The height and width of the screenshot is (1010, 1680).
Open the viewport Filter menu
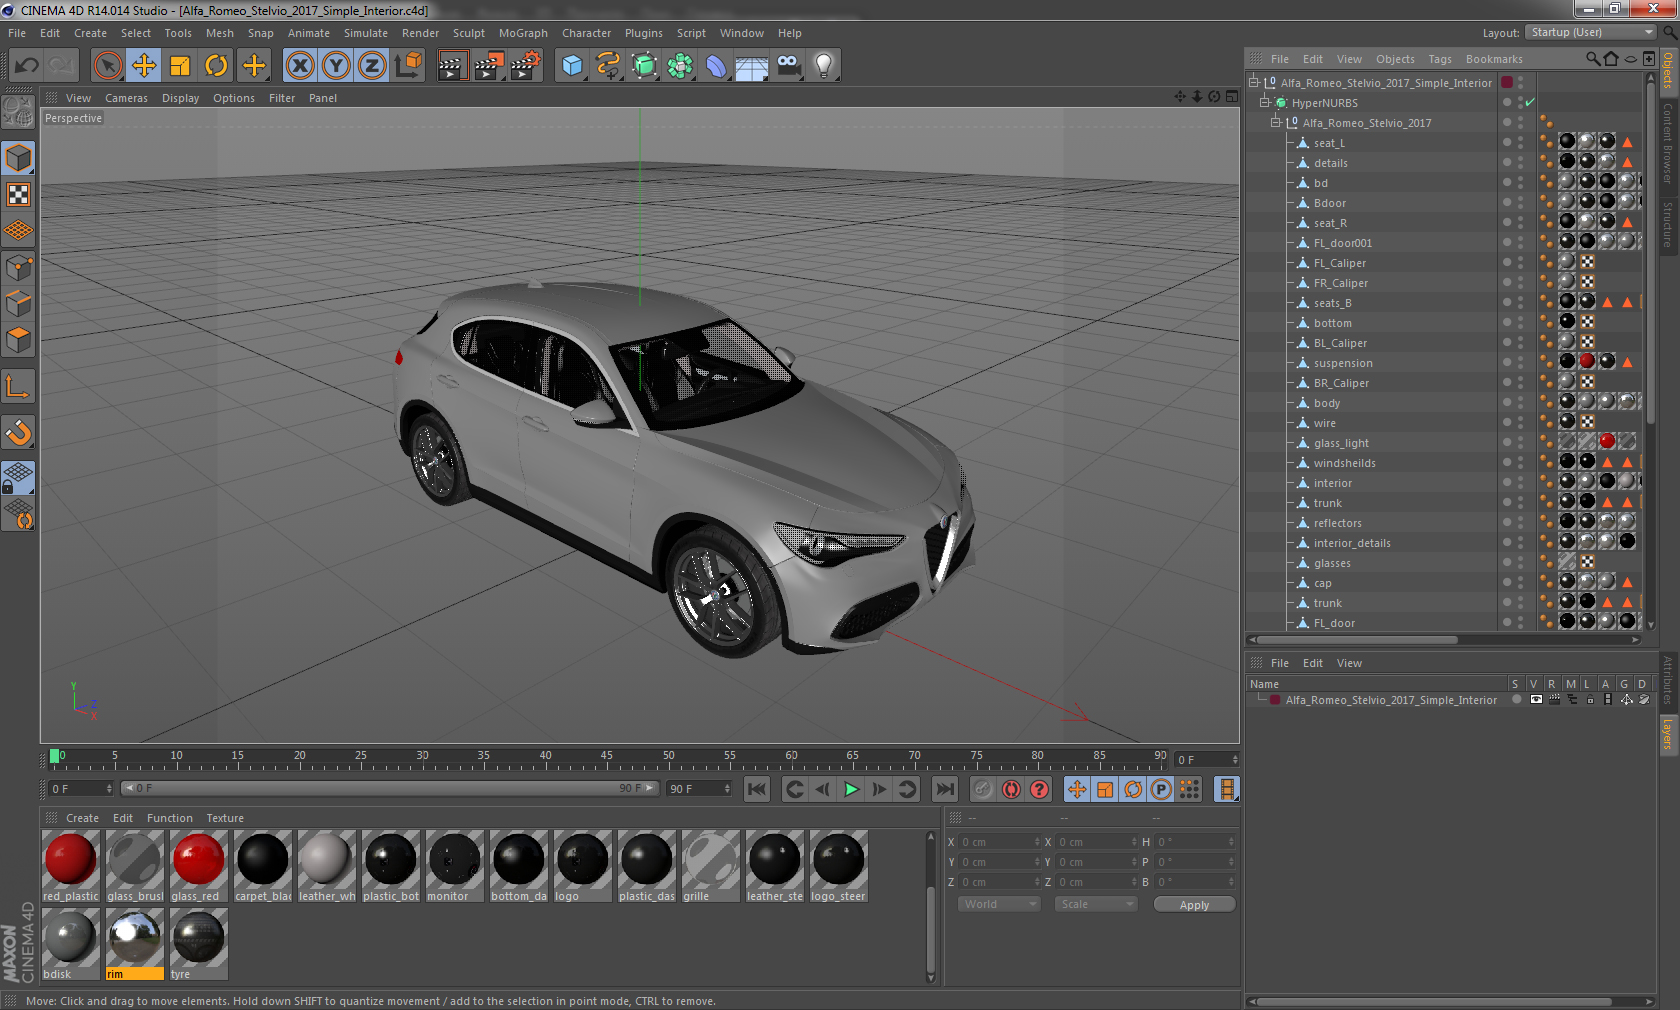[x=282, y=98]
